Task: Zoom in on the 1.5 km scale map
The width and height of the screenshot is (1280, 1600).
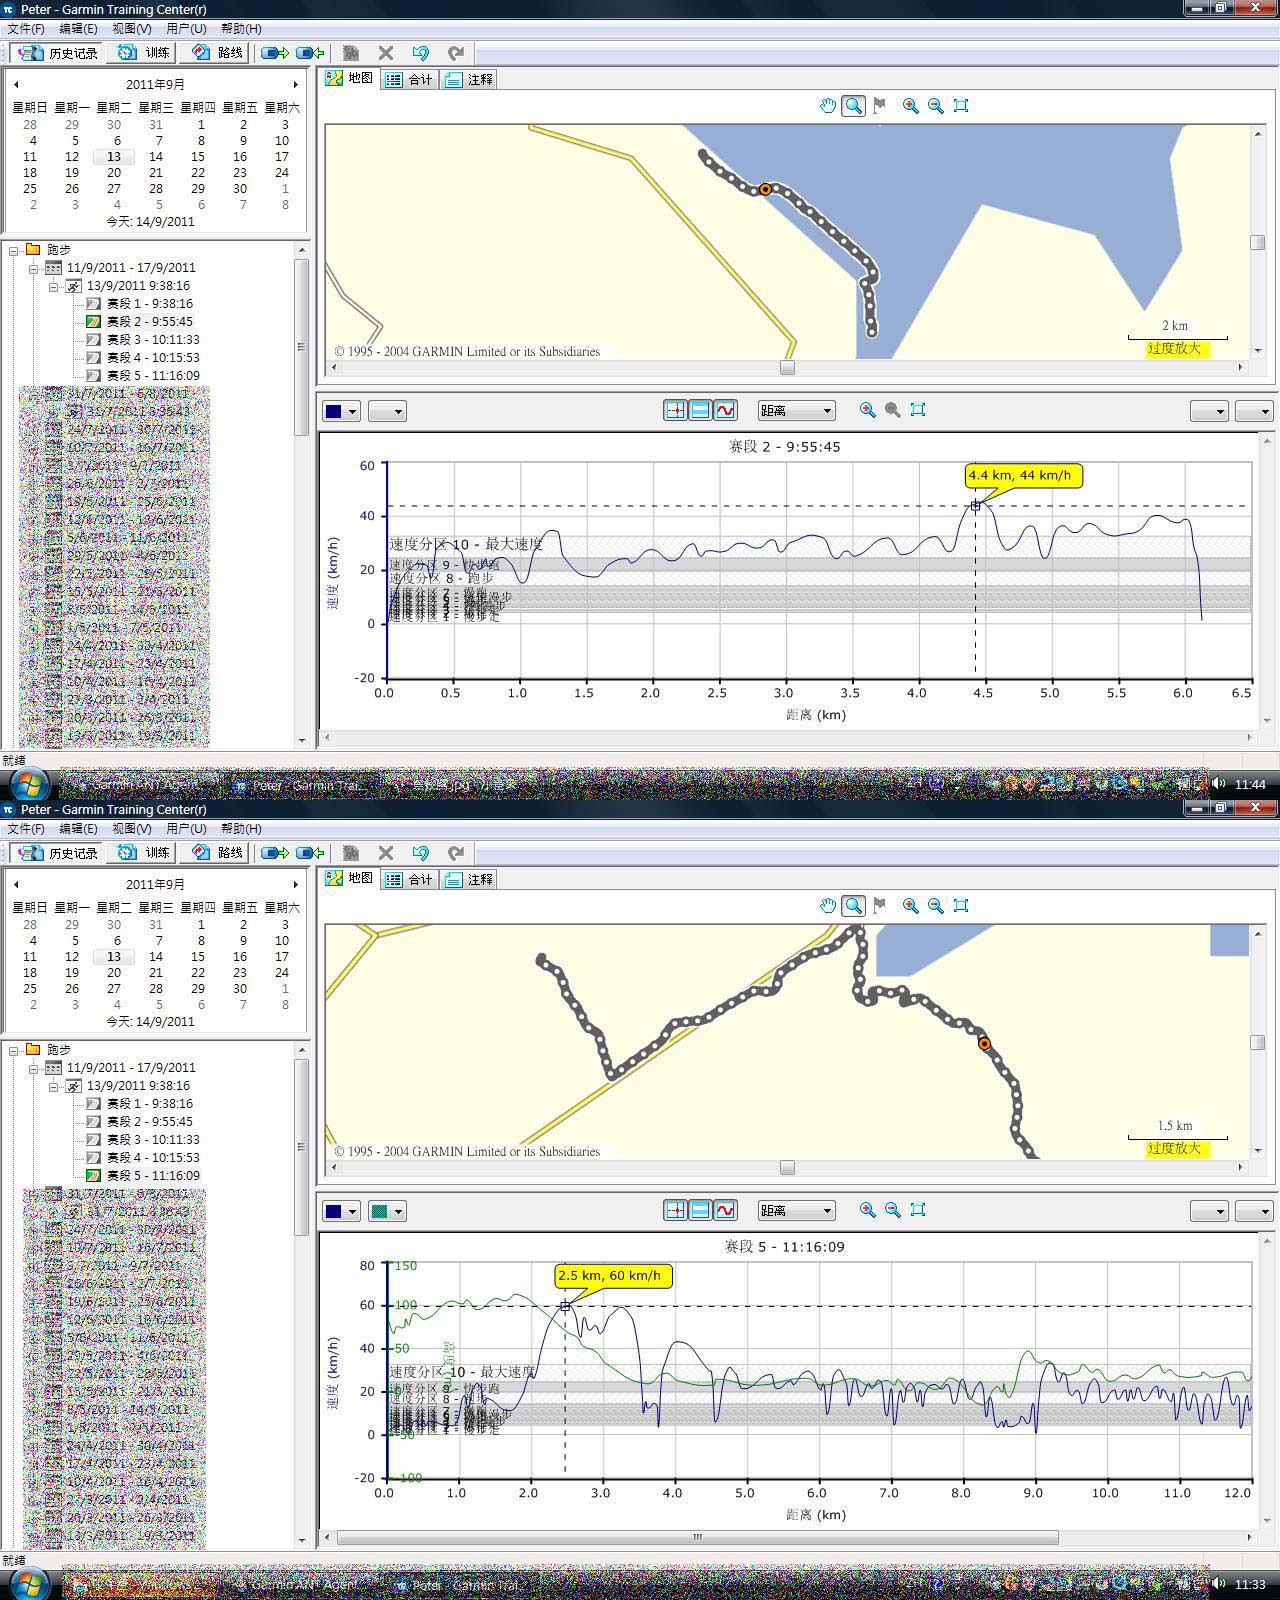Action: 910,905
